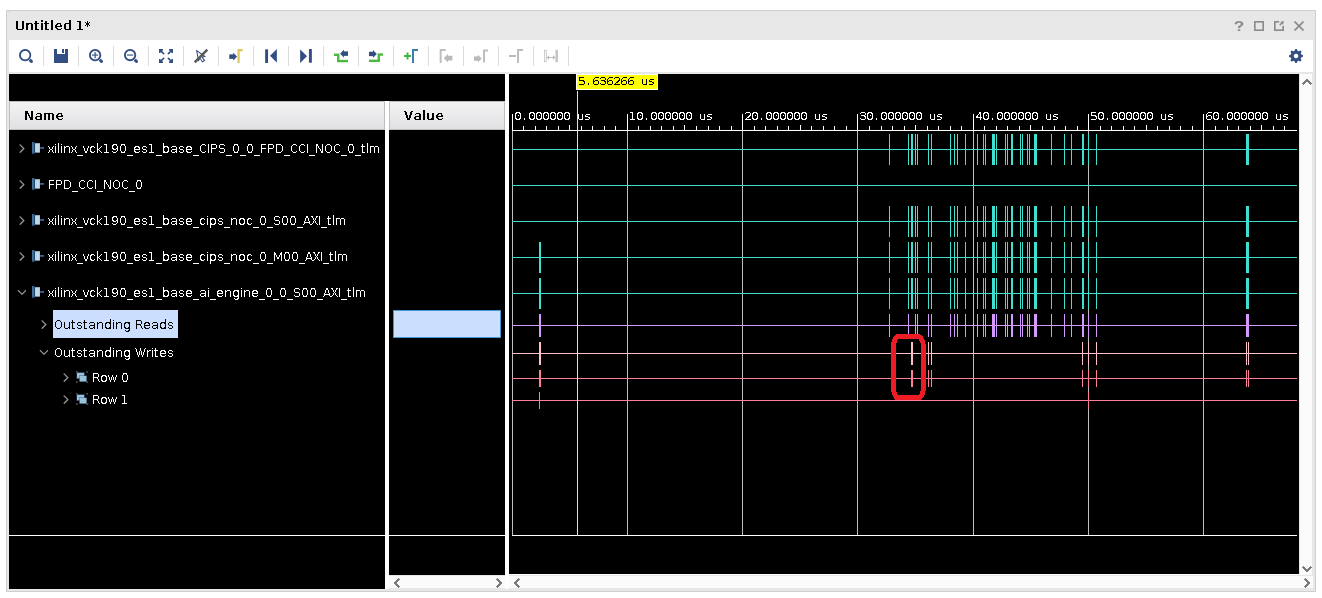Zoom out of the waveform
The width and height of the screenshot is (1322, 598).
click(131, 56)
